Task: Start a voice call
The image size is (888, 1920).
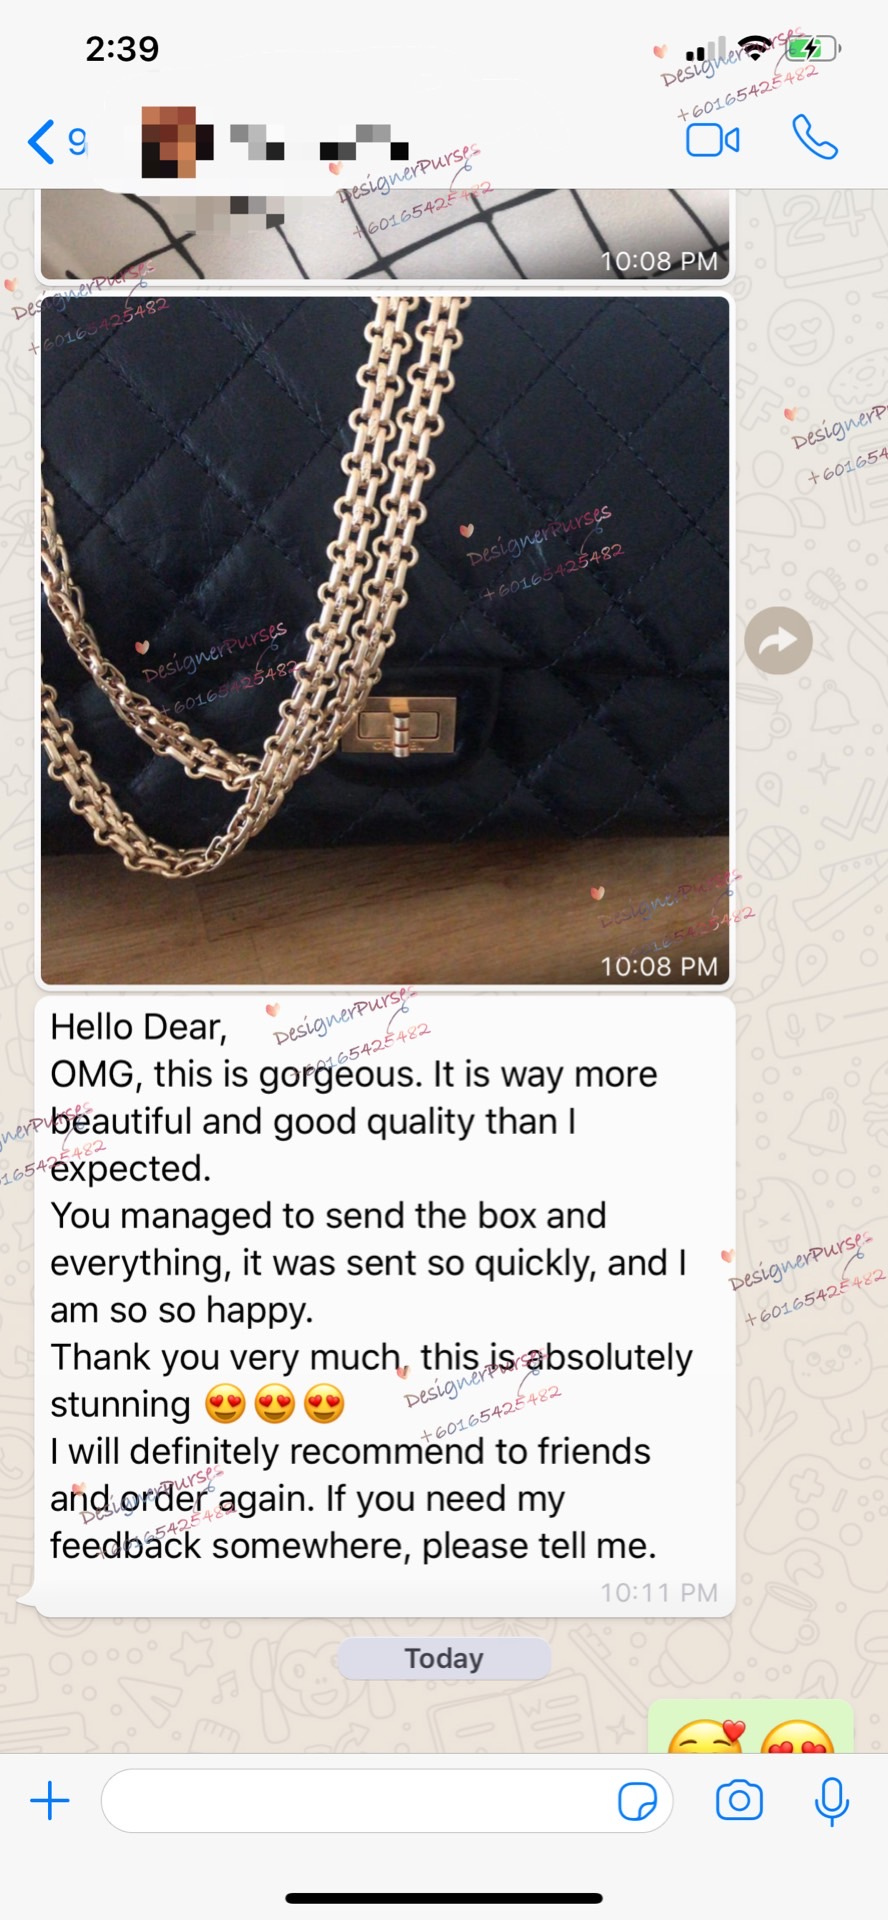Action: tap(815, 138)
